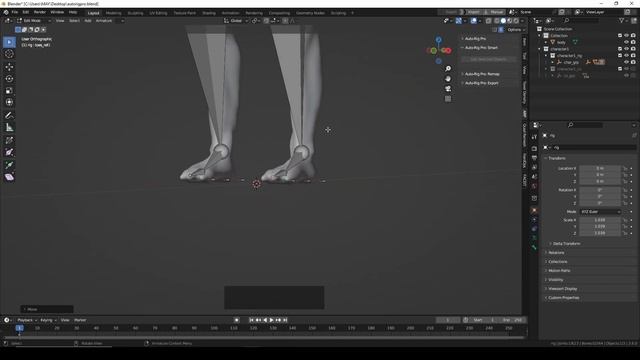Expand the Relations section

click(x=556, y=253)
